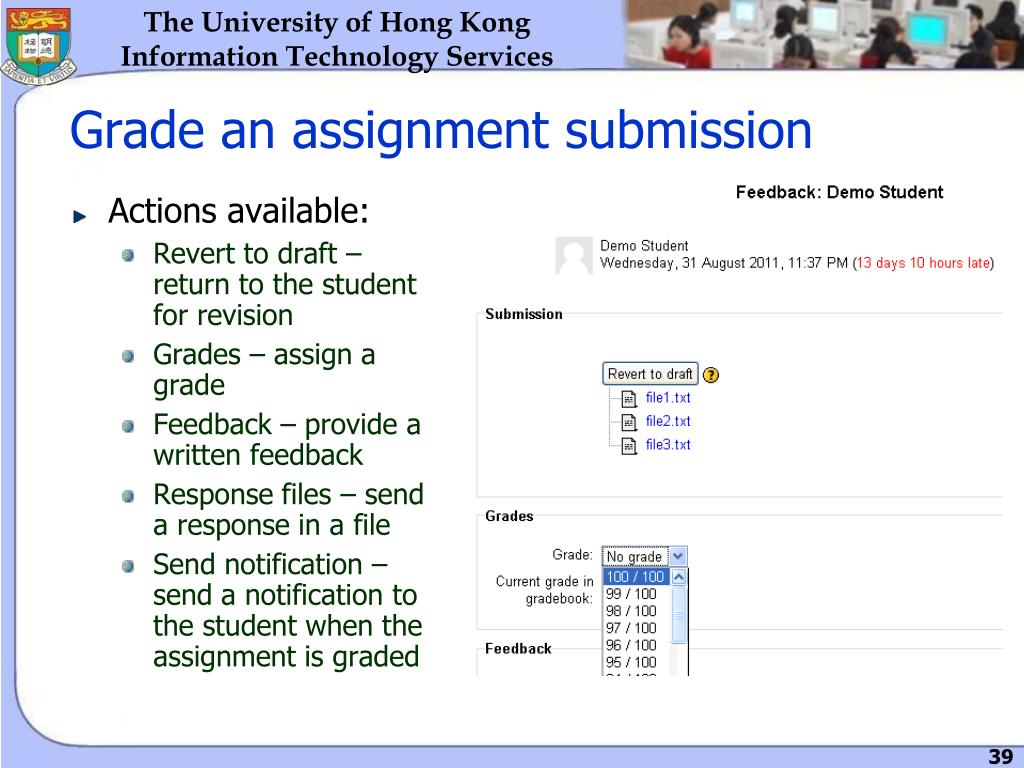Choose 98 / 100 in grade list
The width and height of the screenshot is (1024, 768).
coord(635,611)
